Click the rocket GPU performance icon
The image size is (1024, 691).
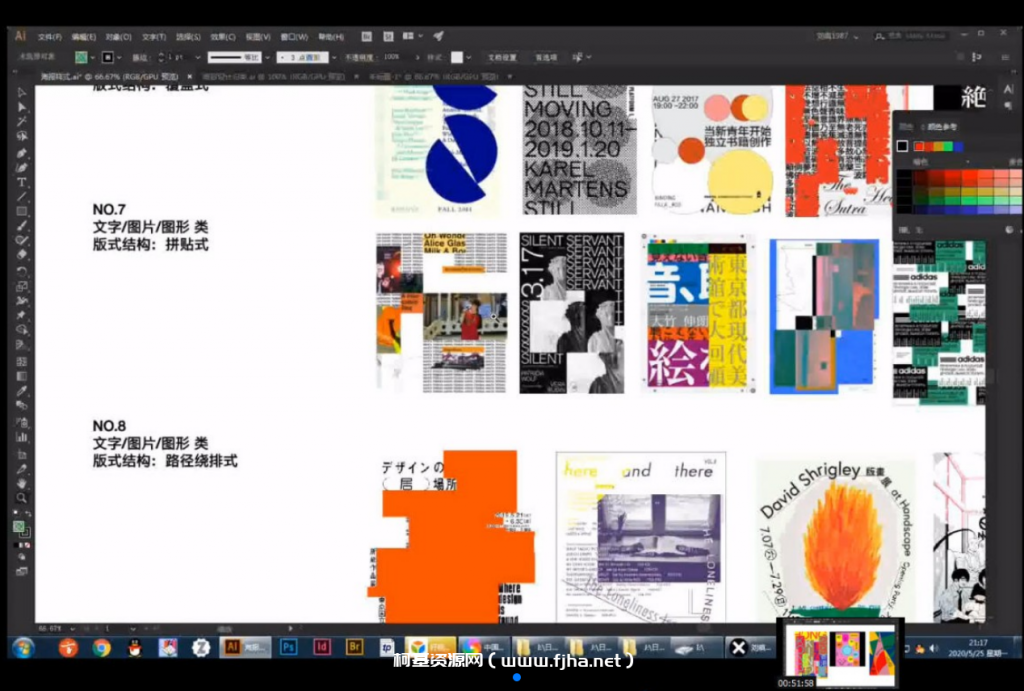click(438, 36)
